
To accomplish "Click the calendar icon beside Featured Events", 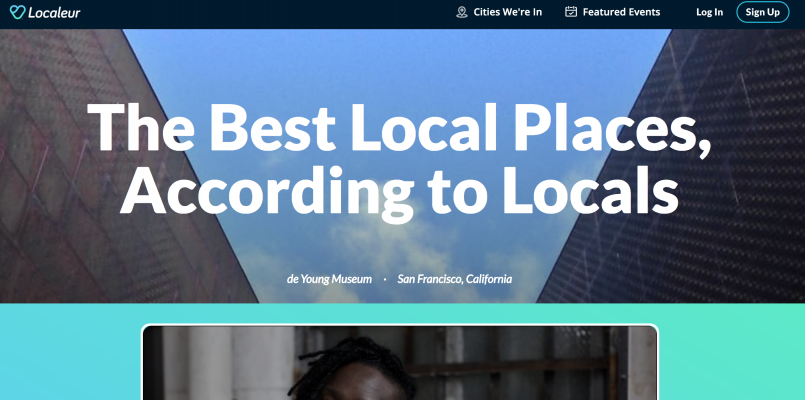I will 571,12.
